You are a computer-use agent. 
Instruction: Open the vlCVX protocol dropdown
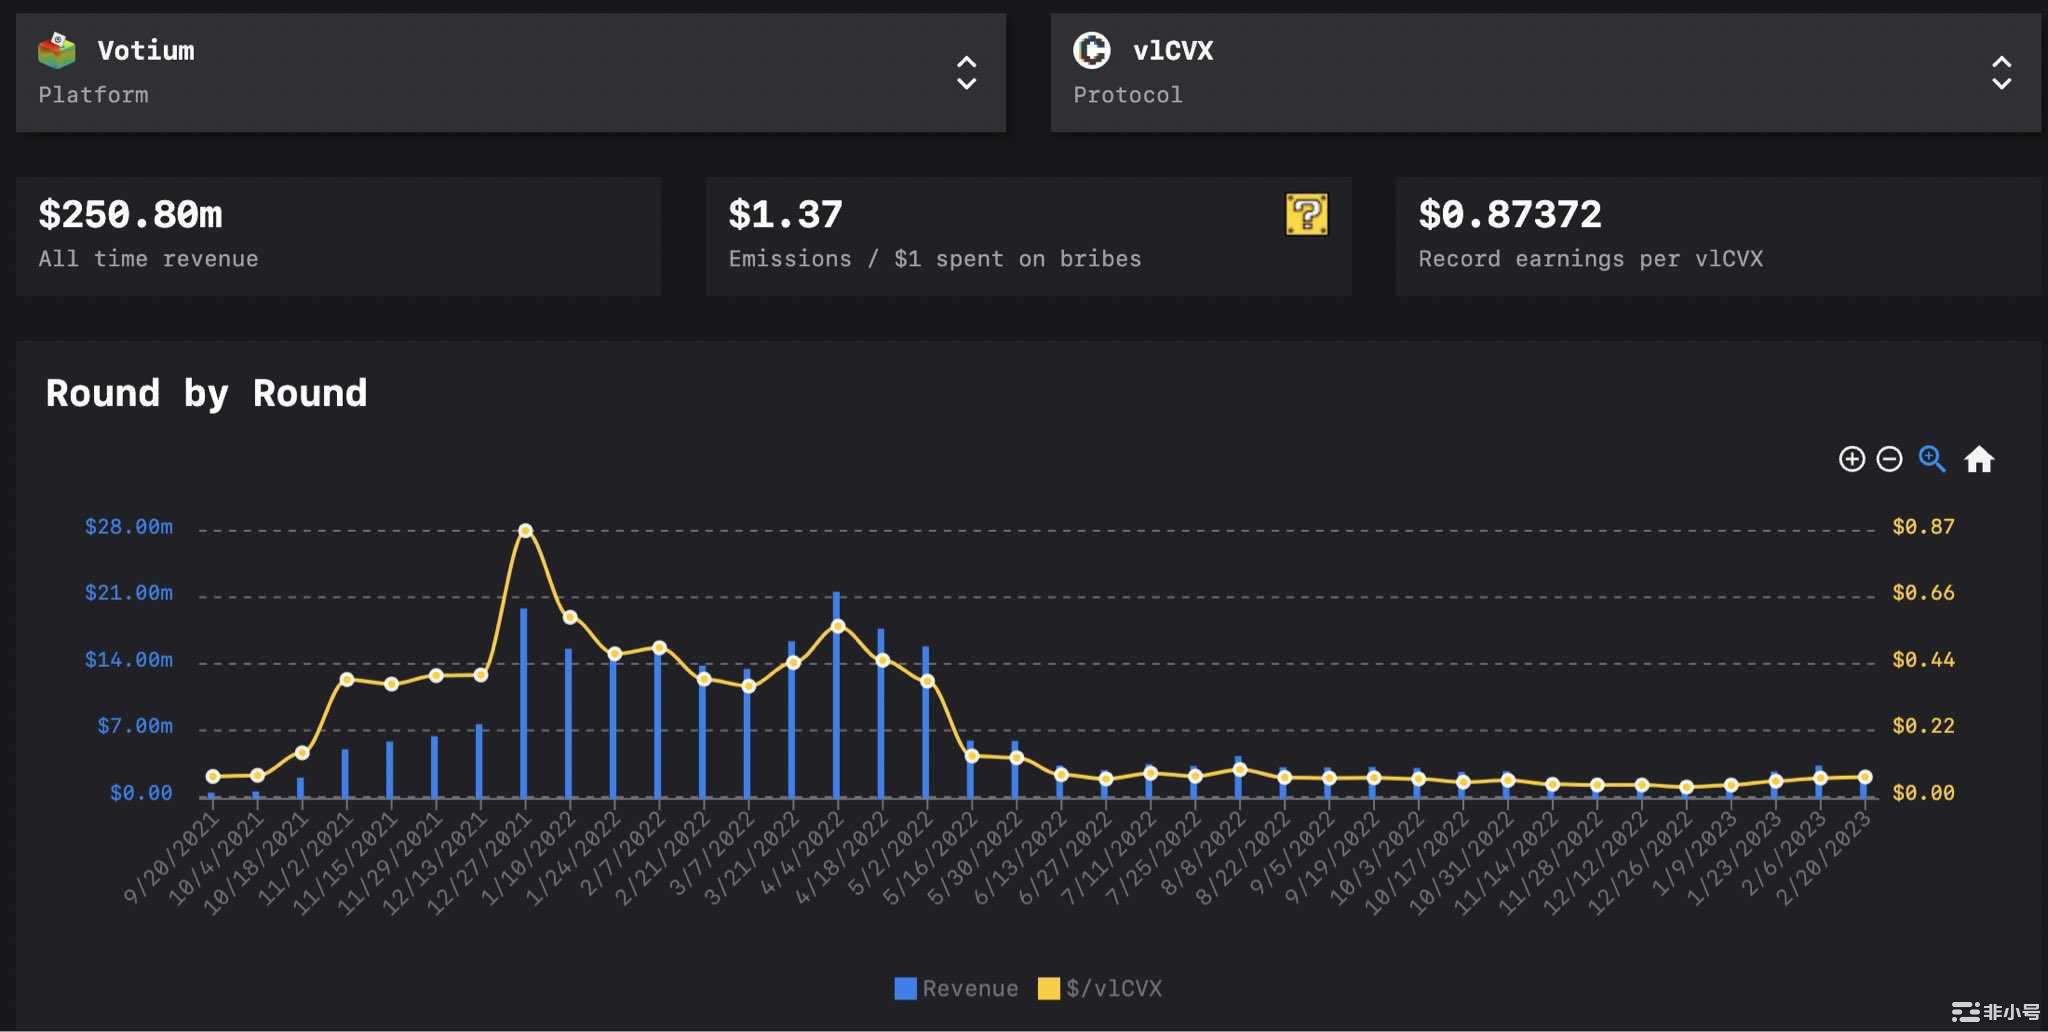(x=1544, y=72)
